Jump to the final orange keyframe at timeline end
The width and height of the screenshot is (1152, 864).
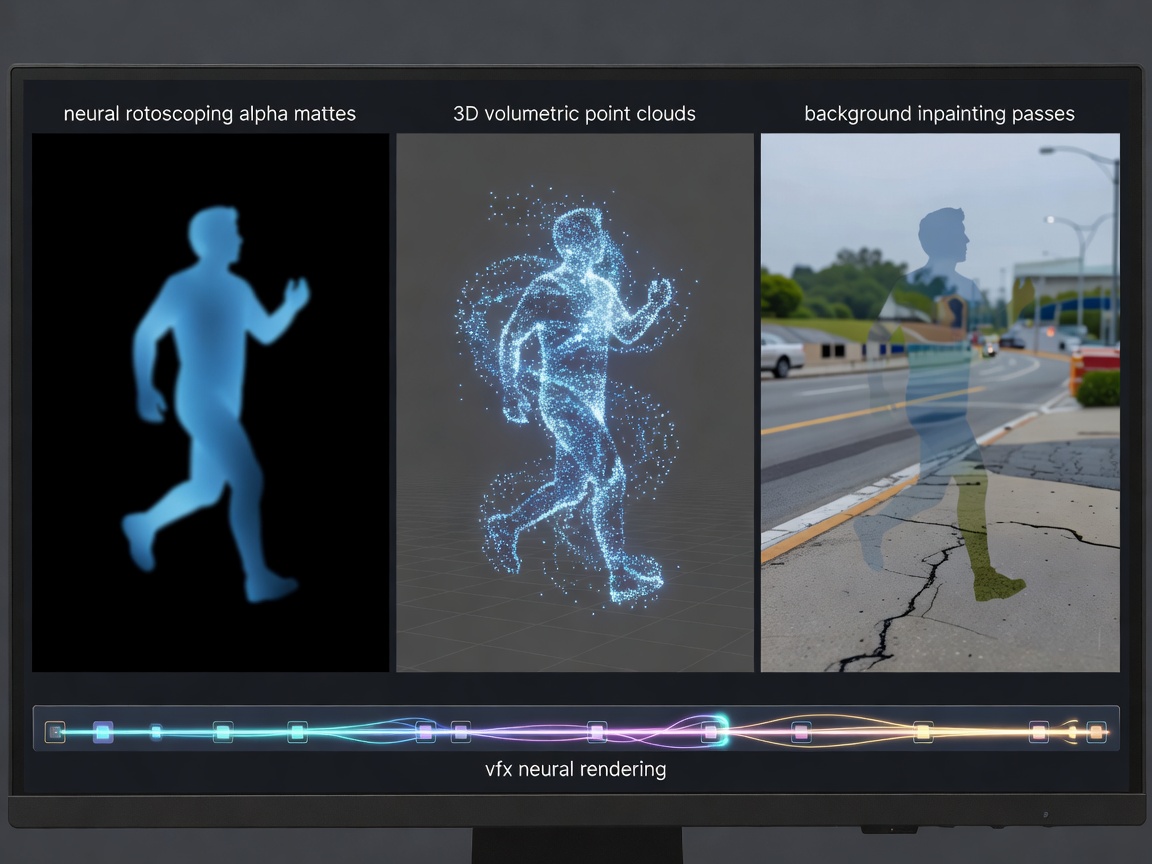(x=1096, y=732)
